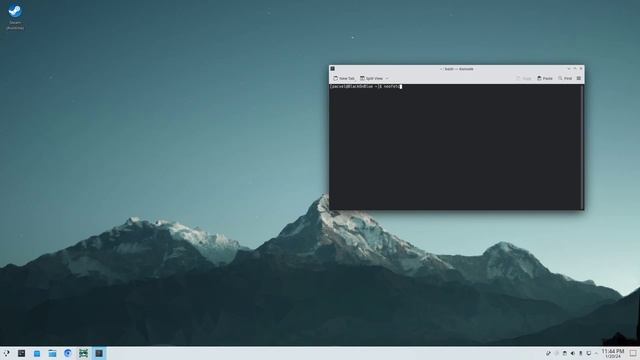Open the blue square app icon in taskbar
This screenshot has width=640, height=360.
tap(37, 353)
